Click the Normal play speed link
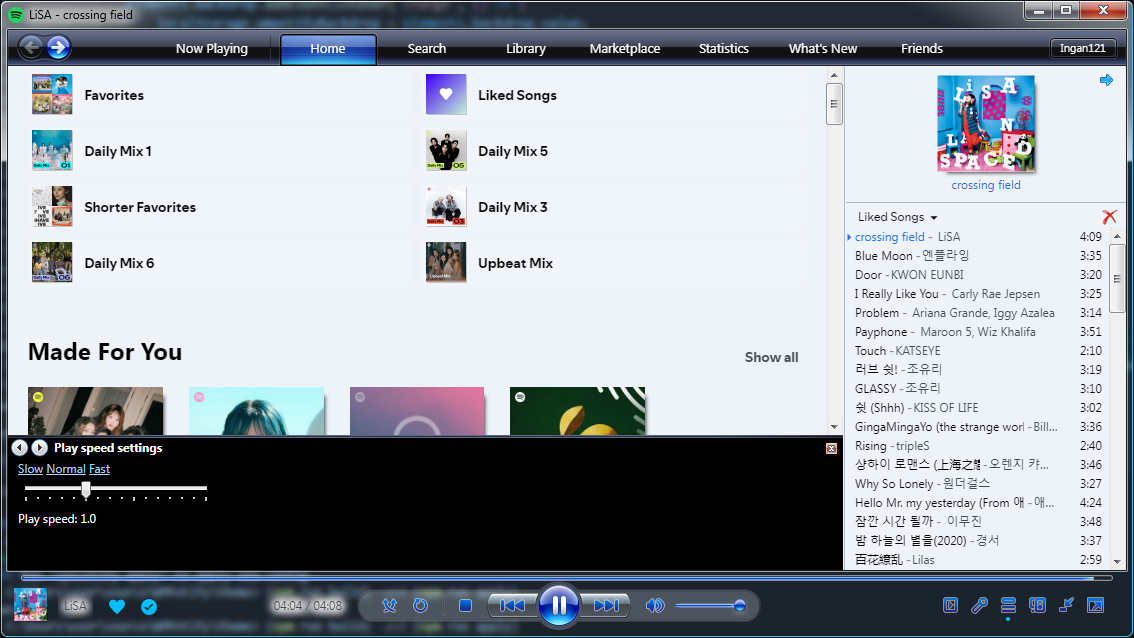Viewport: 1134px width, 638px height. click(x=66, y=469)
